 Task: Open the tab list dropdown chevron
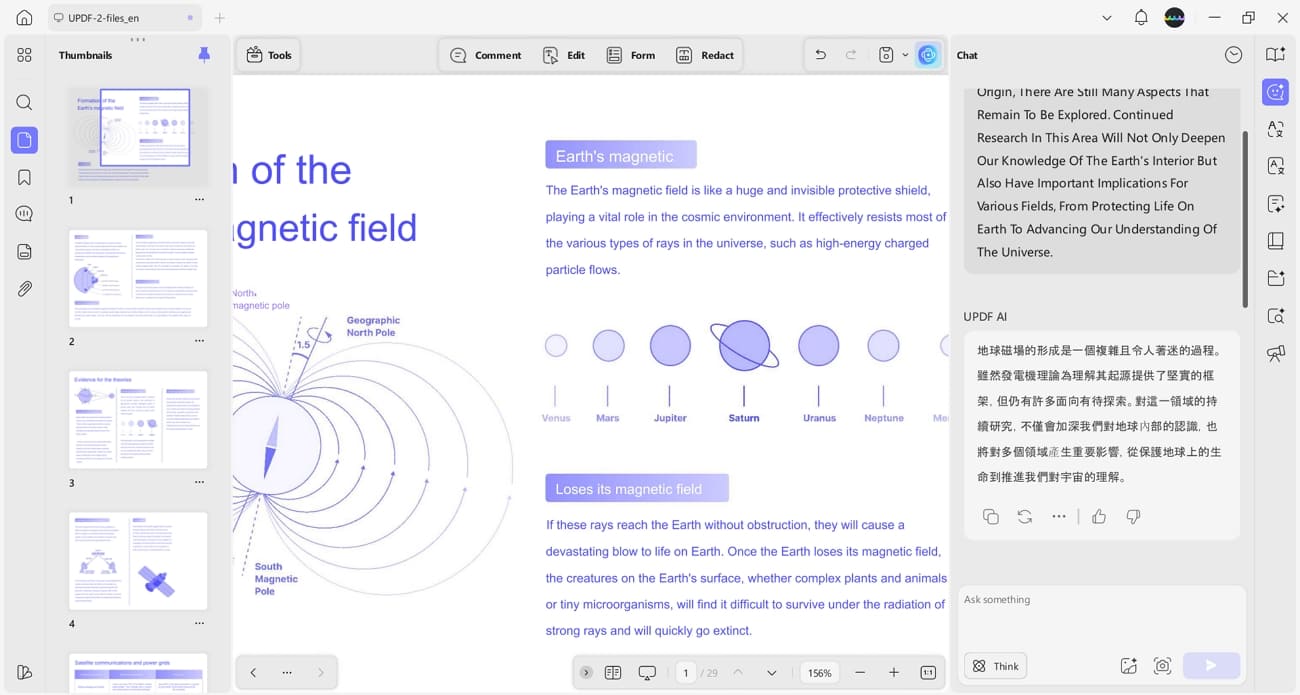coord(1107,17)
